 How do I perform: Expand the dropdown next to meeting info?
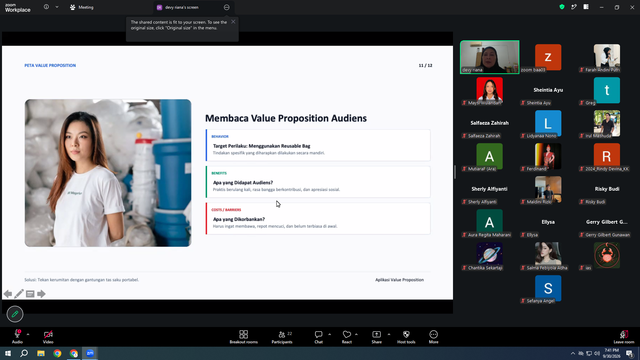coord(57,7)
